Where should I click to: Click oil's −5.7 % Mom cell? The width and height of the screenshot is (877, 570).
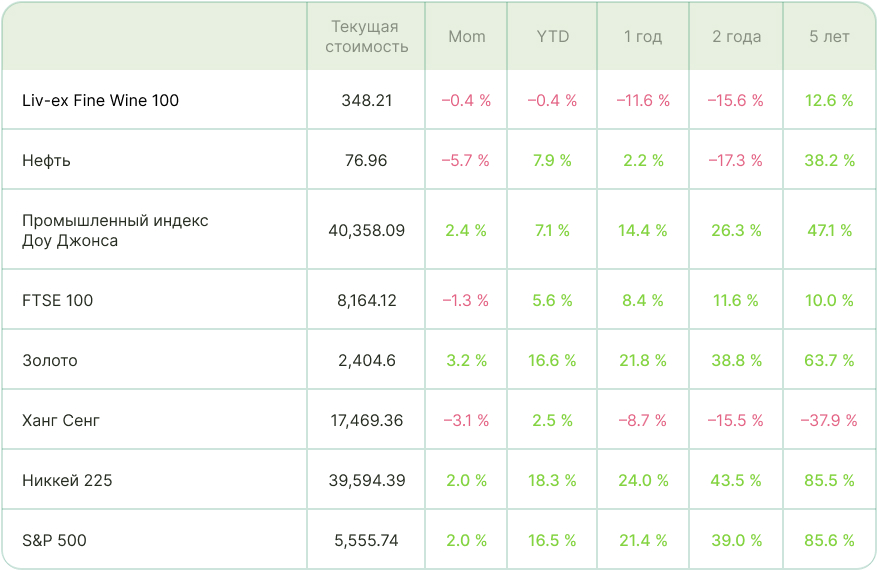[x=466, y=160]
